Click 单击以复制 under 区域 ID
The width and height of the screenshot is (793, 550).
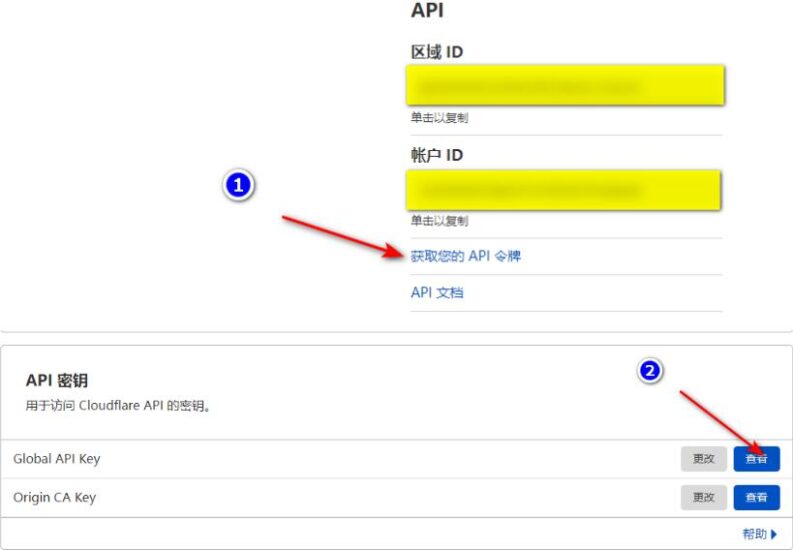tap(439, 118)
